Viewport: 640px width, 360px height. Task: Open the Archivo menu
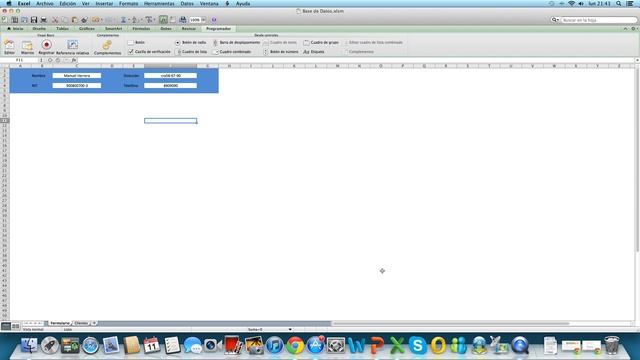click(45, 3)
